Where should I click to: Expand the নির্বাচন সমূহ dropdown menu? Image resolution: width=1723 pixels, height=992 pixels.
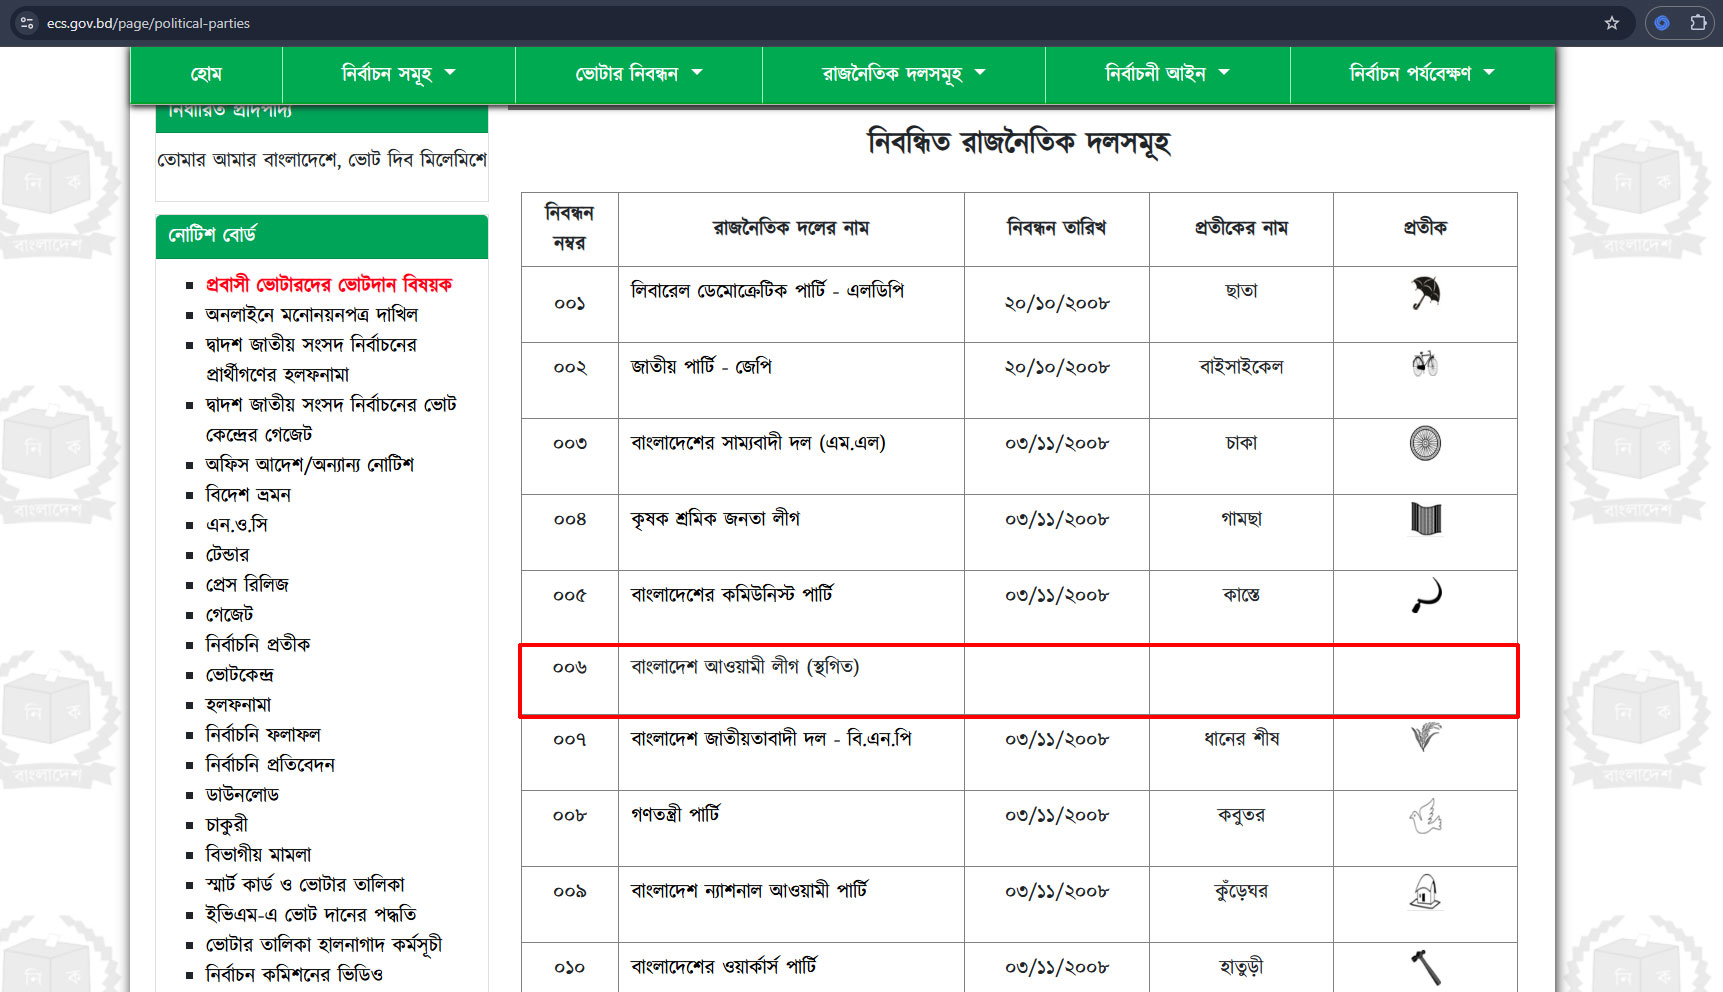tap(398, 73)
